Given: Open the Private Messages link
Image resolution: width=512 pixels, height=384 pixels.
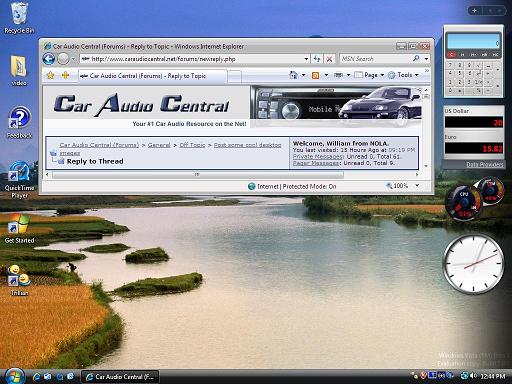Looking at the screenshot, I should click(318, 156).
